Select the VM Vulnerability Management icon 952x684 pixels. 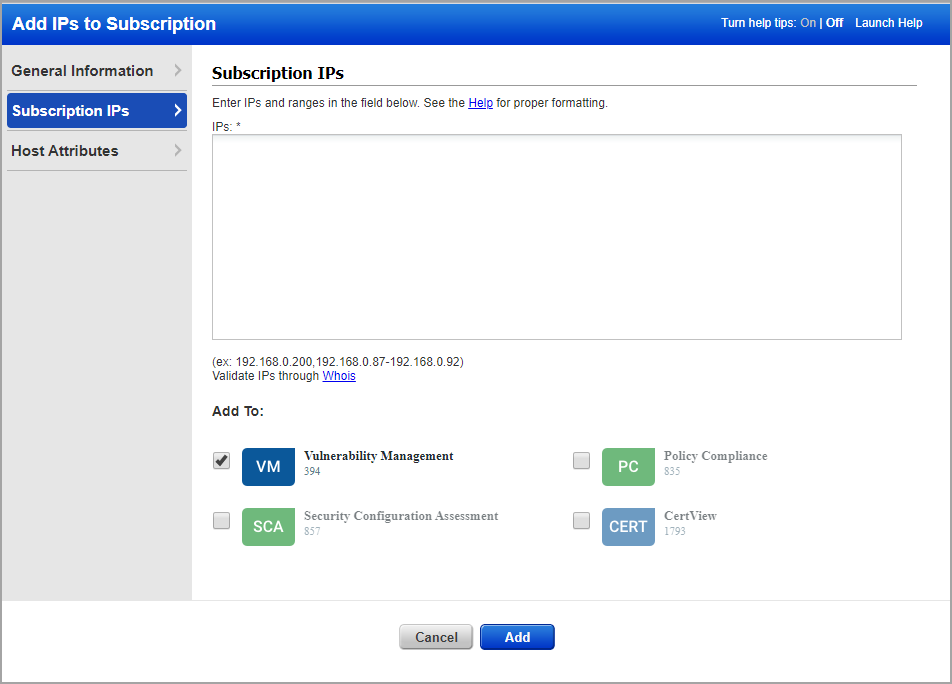pos(268,466)
